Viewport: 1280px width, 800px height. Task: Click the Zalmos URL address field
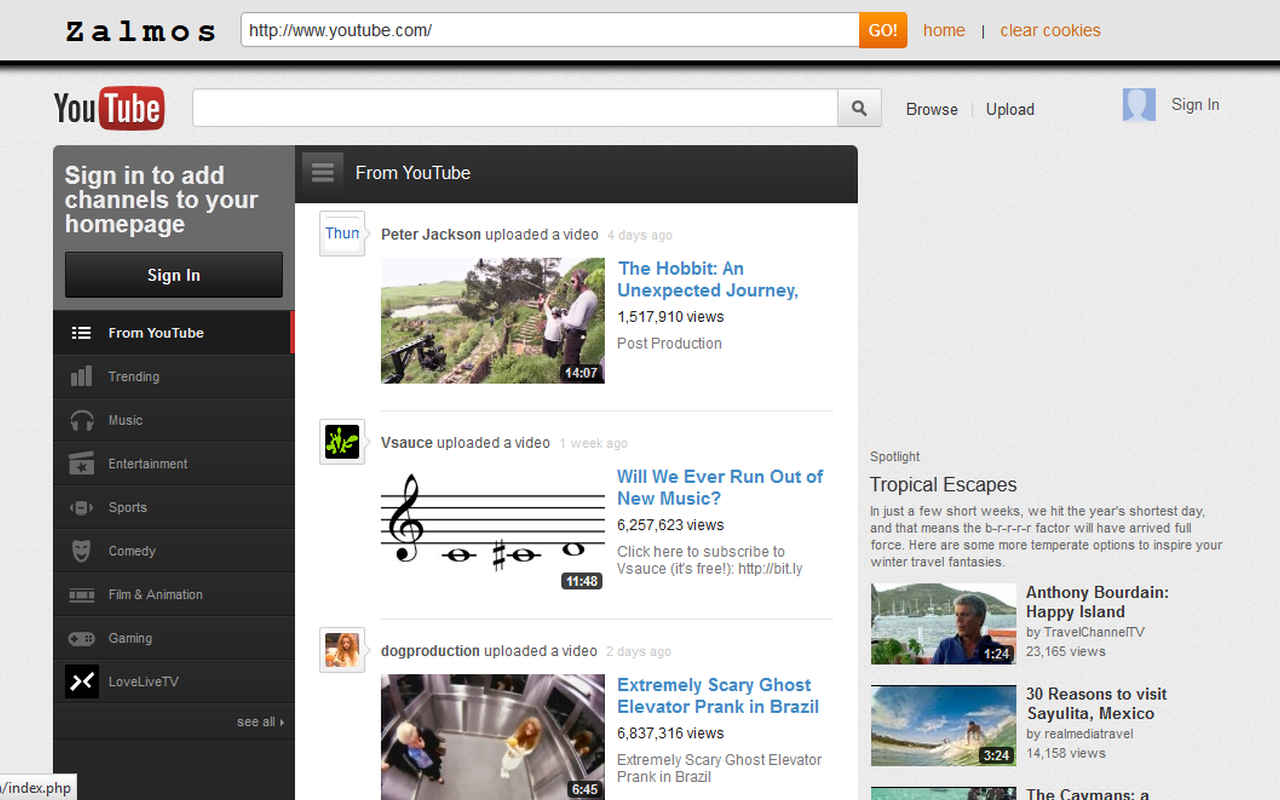point(550,30)
